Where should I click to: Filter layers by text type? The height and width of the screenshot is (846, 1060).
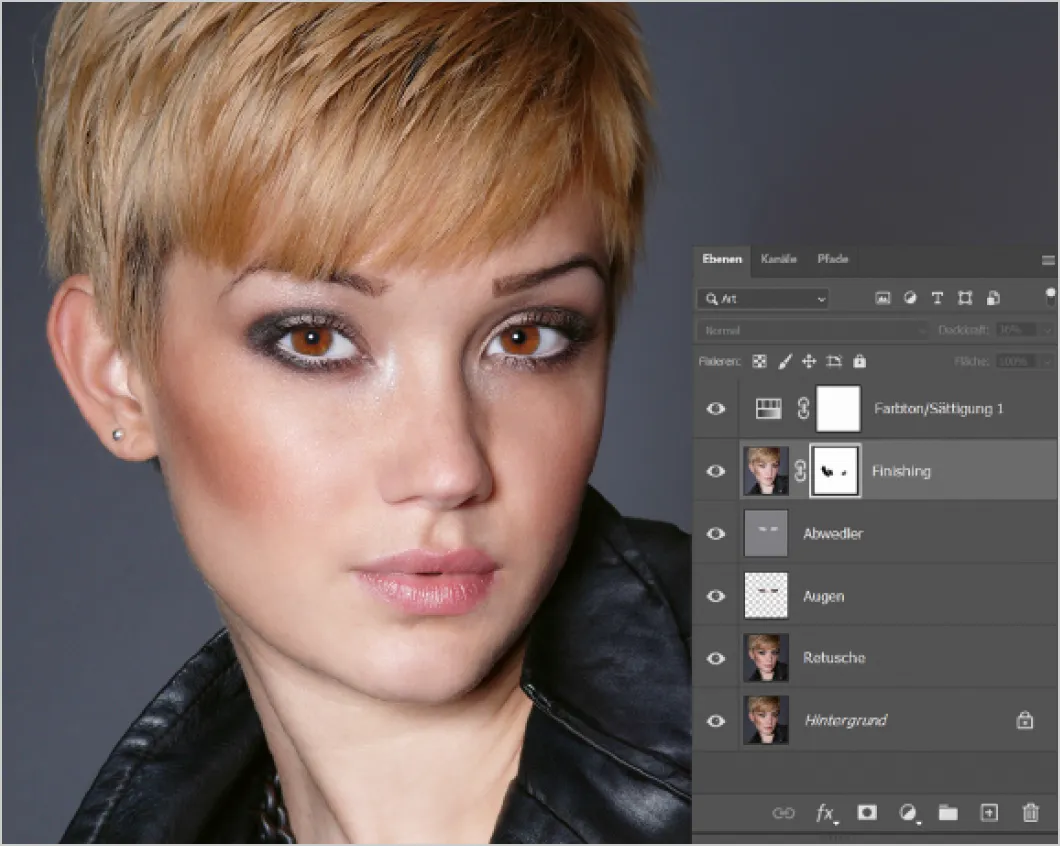937,298
